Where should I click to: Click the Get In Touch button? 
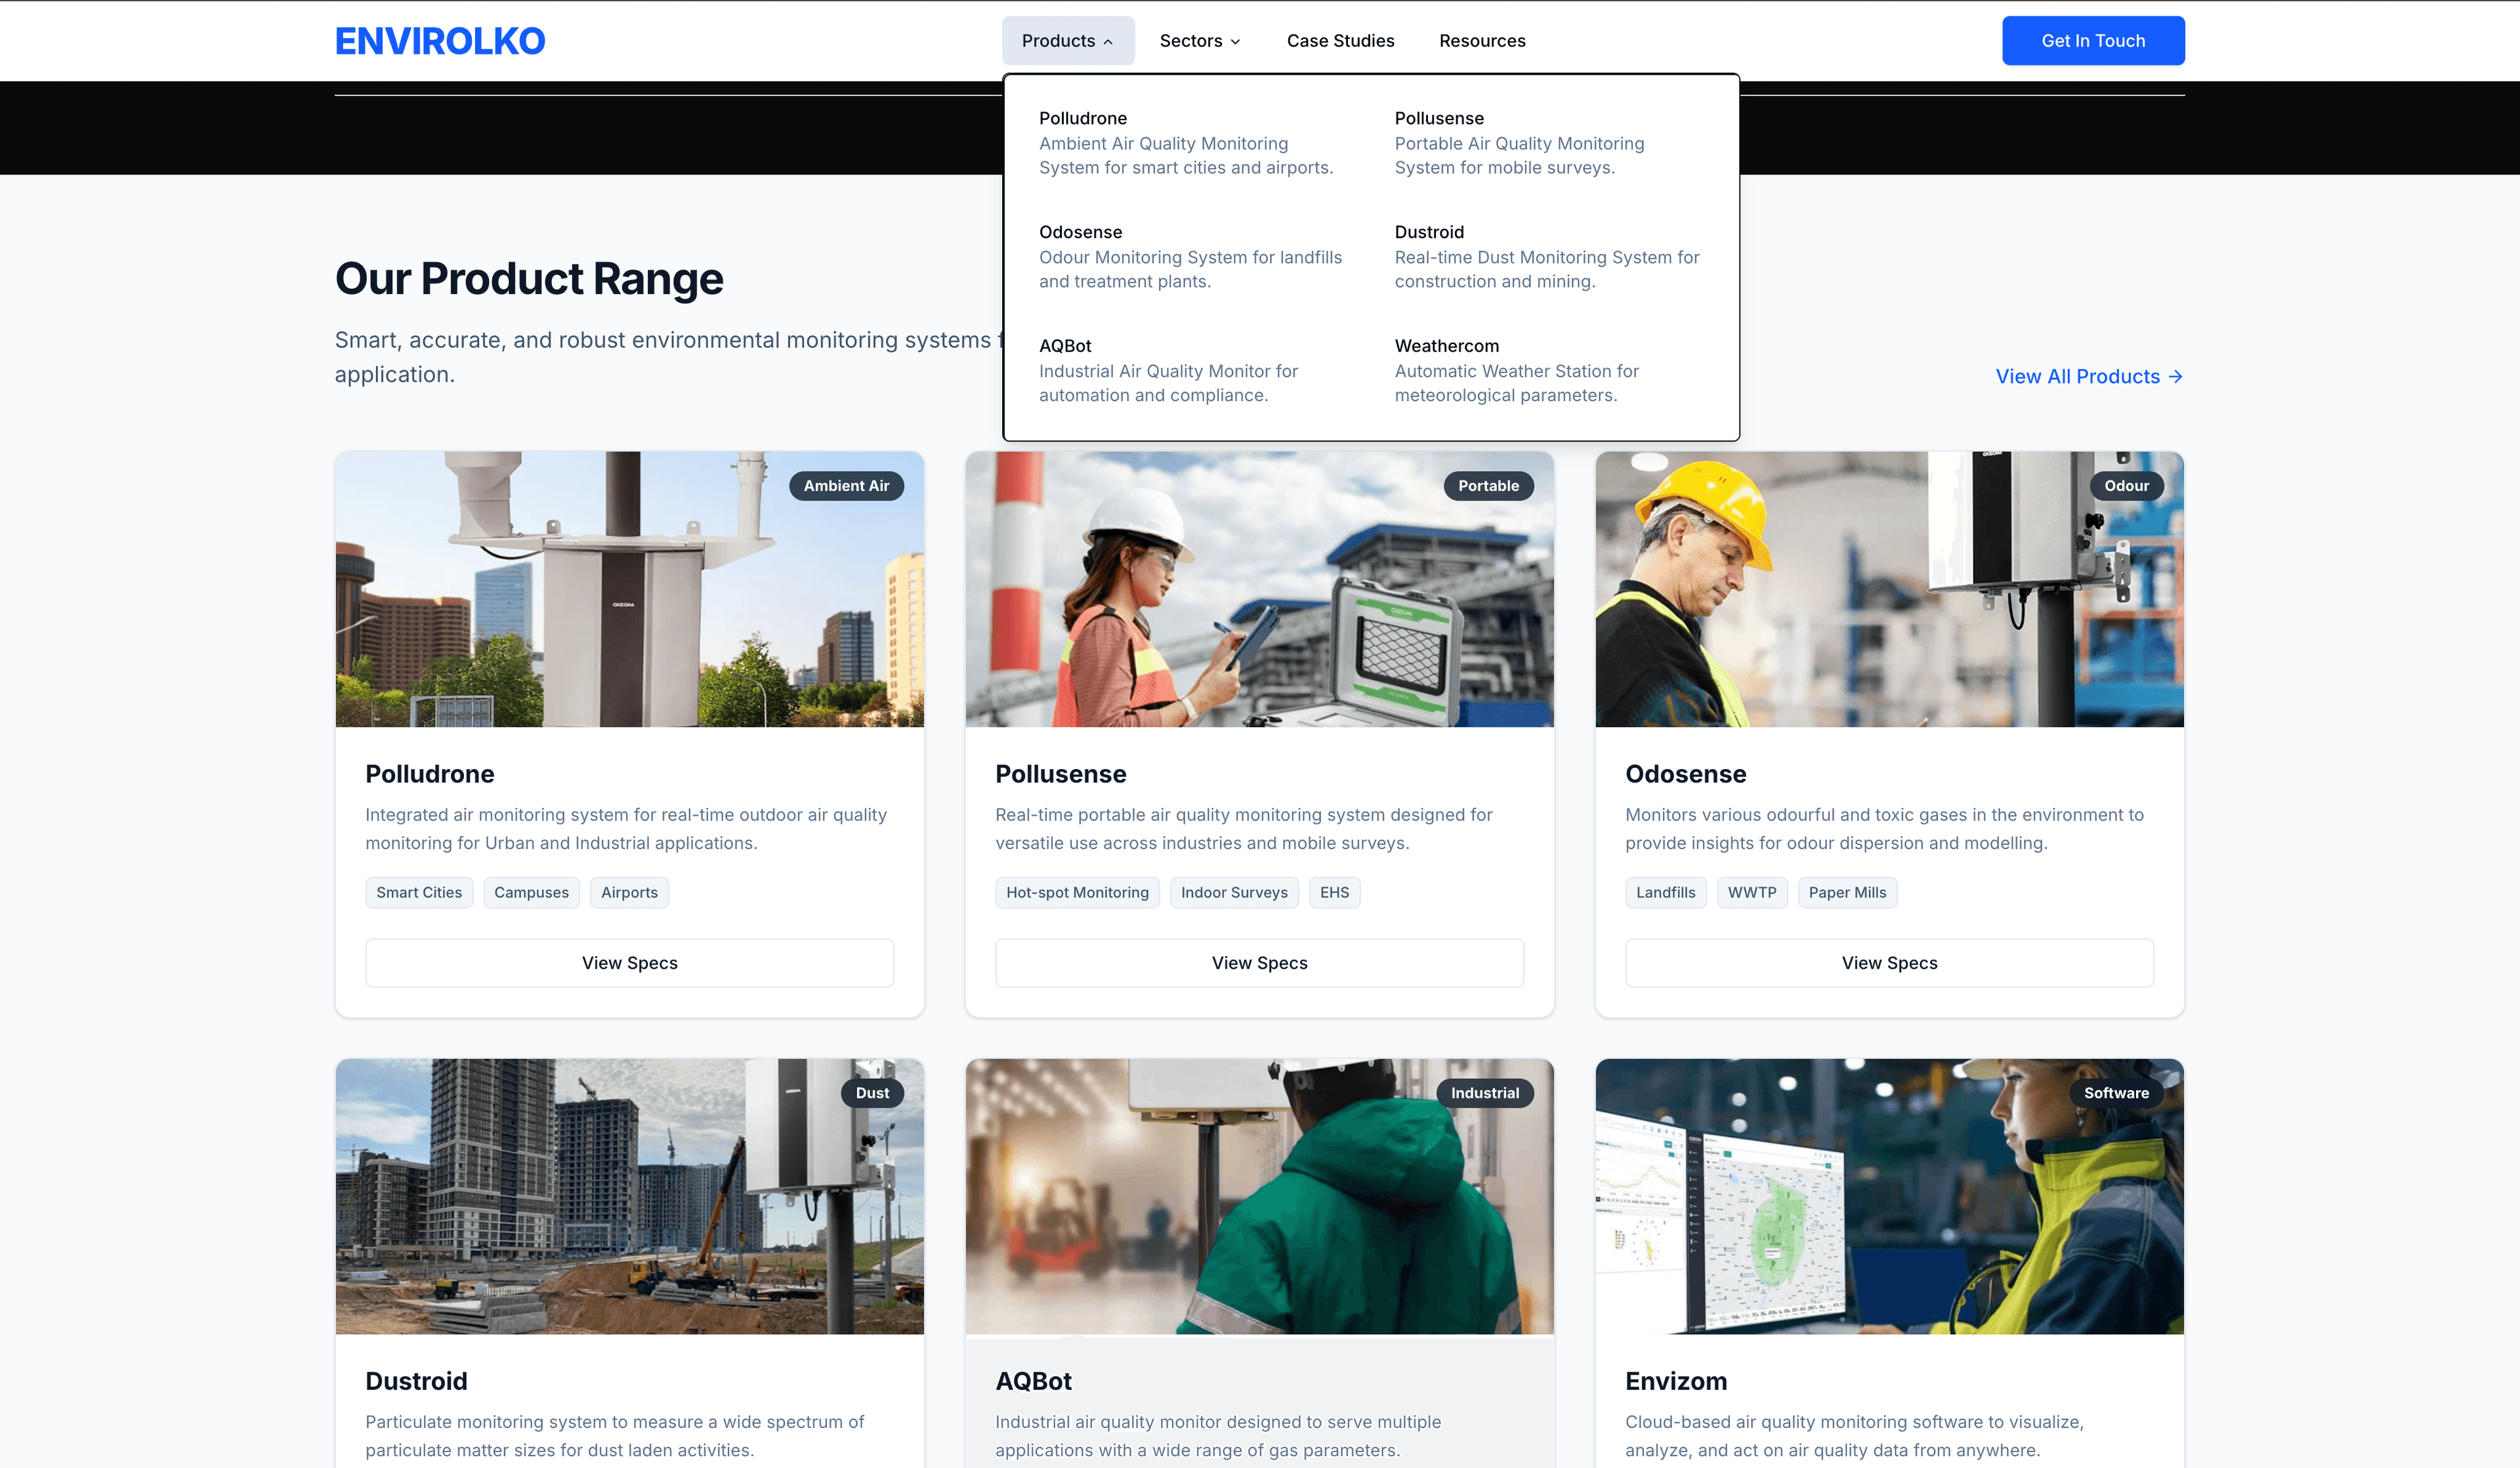pos(2092,41)
